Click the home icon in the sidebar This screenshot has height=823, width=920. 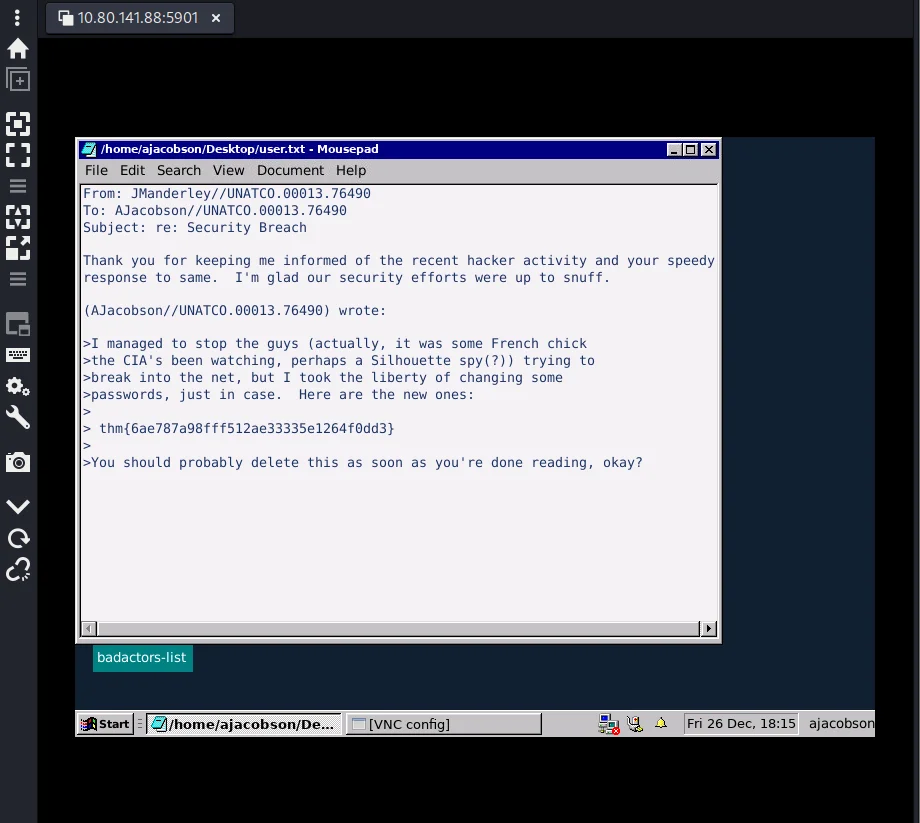[18, 49]
